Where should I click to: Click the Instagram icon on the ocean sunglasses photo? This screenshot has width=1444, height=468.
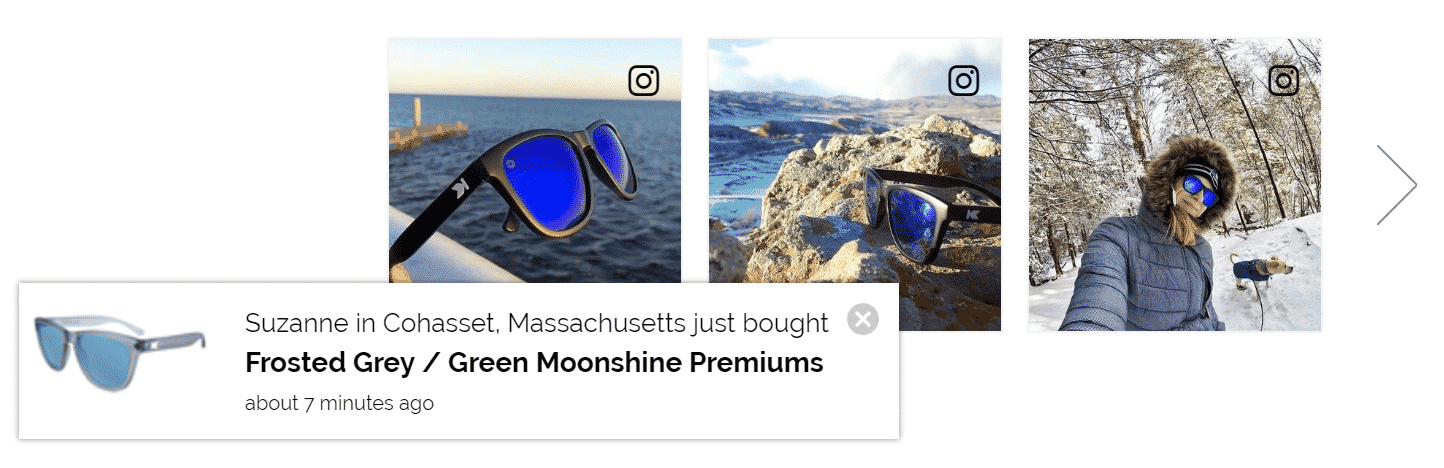(643, 80)
